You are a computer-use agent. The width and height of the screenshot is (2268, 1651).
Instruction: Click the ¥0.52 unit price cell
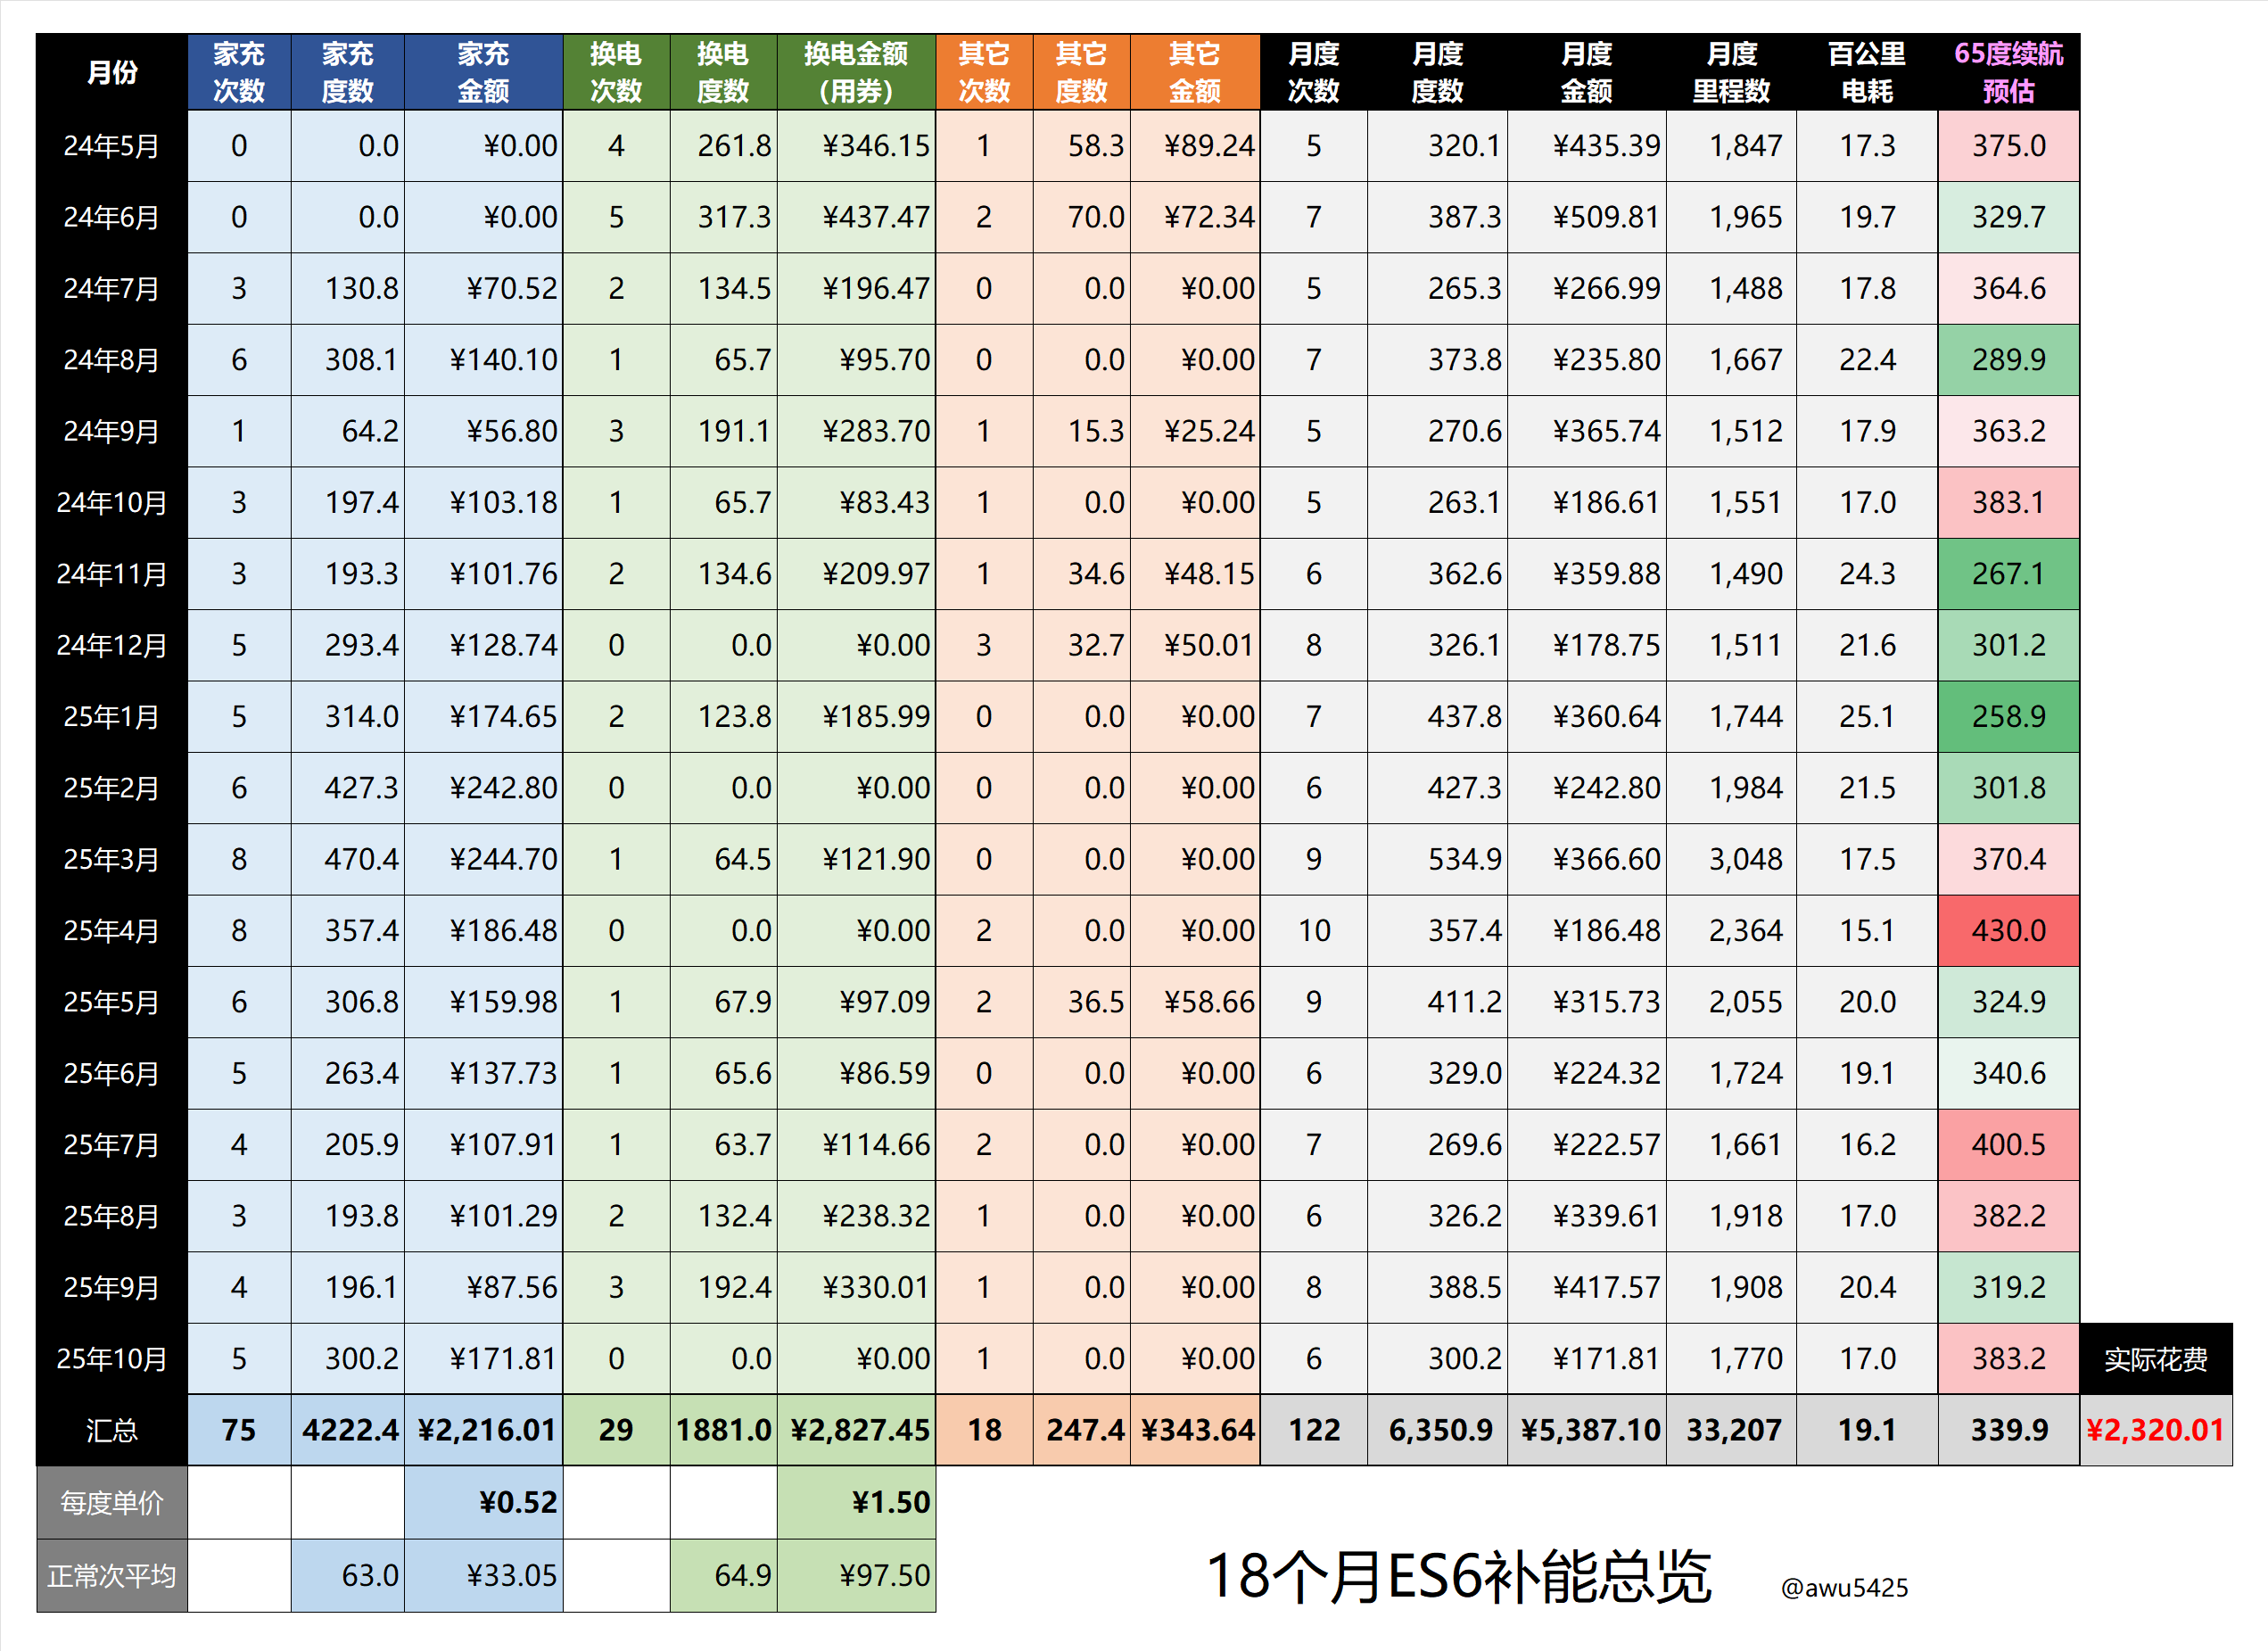[483, 1502]
